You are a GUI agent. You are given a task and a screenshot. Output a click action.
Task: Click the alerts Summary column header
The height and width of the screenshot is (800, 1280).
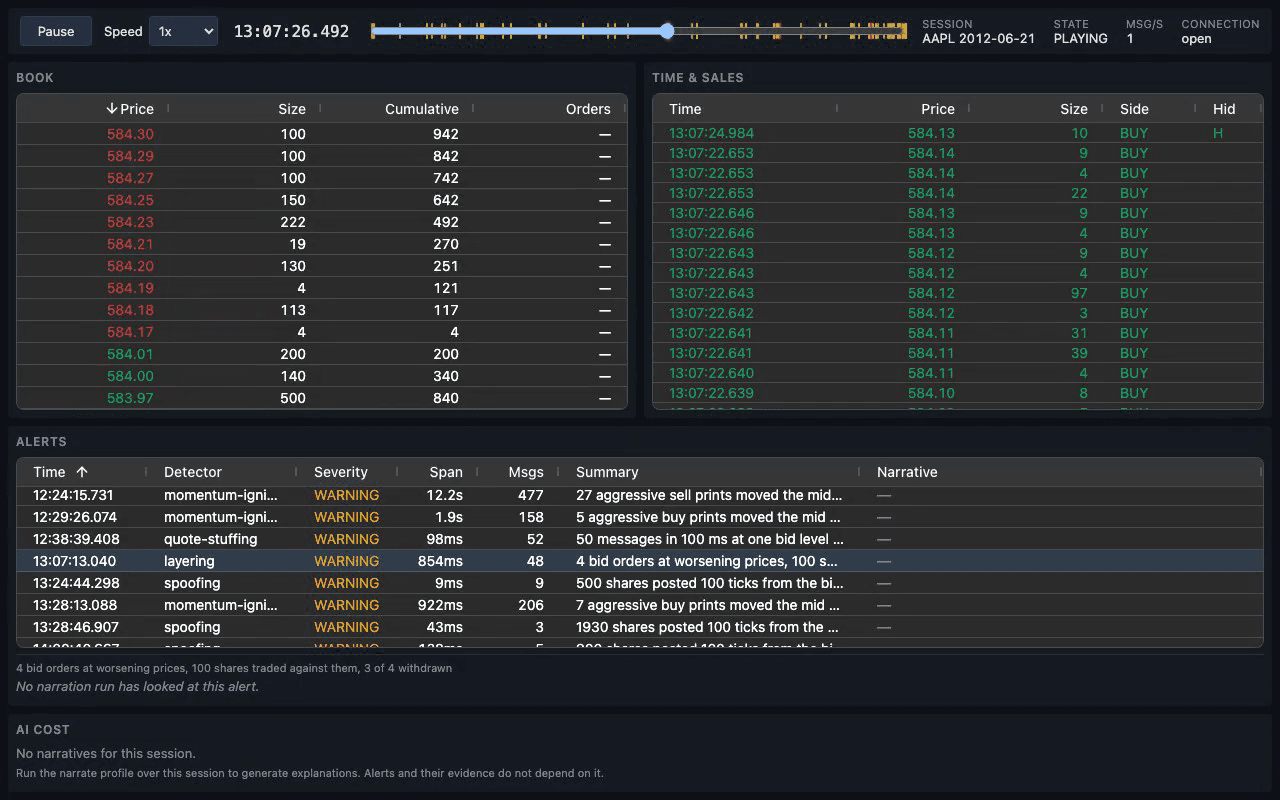(x=607, y=472)
